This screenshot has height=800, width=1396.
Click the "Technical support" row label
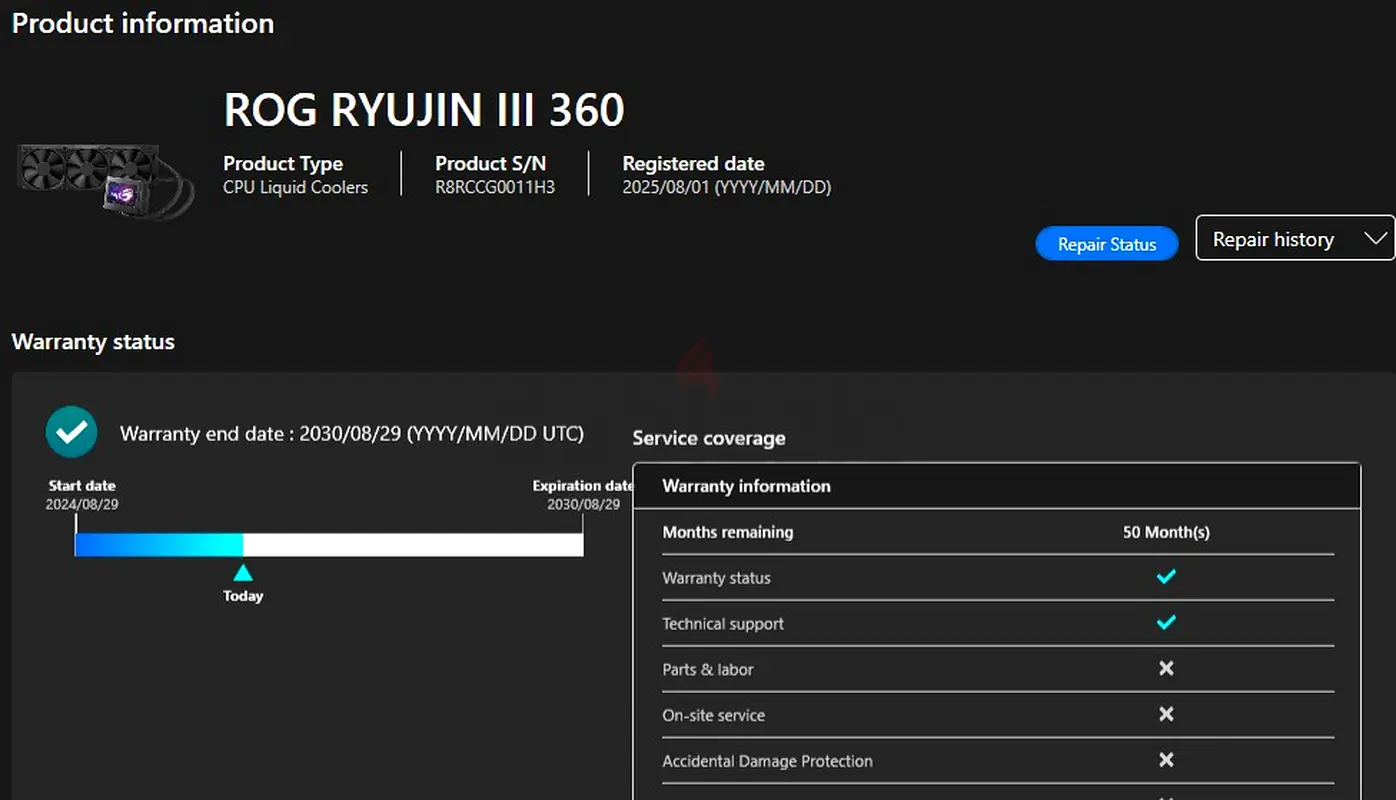[723, 624]
